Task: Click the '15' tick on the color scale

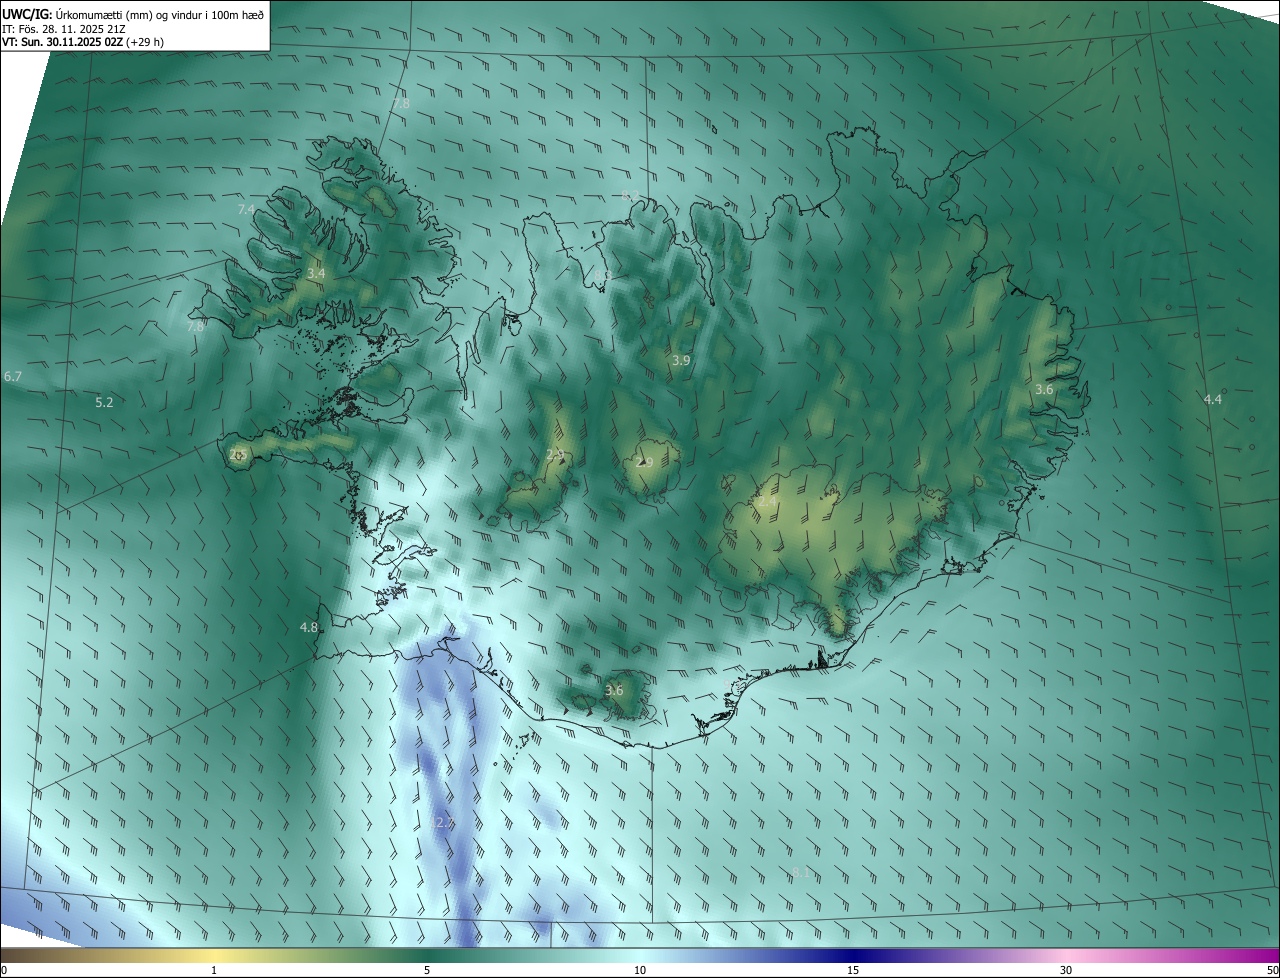Action: click(x=853, y=970)
